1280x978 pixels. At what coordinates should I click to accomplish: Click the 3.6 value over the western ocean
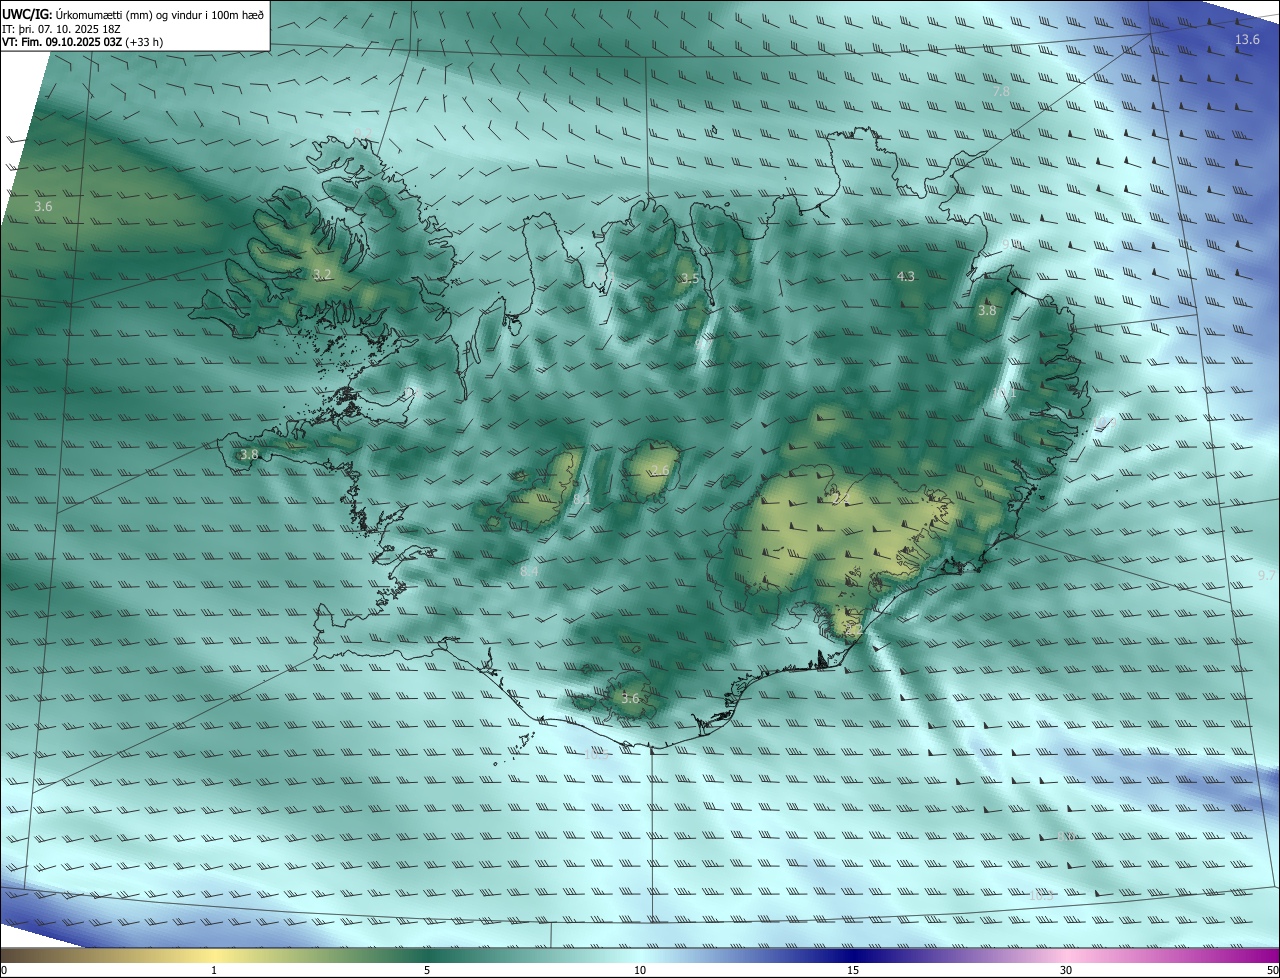[x=43, y=206]
